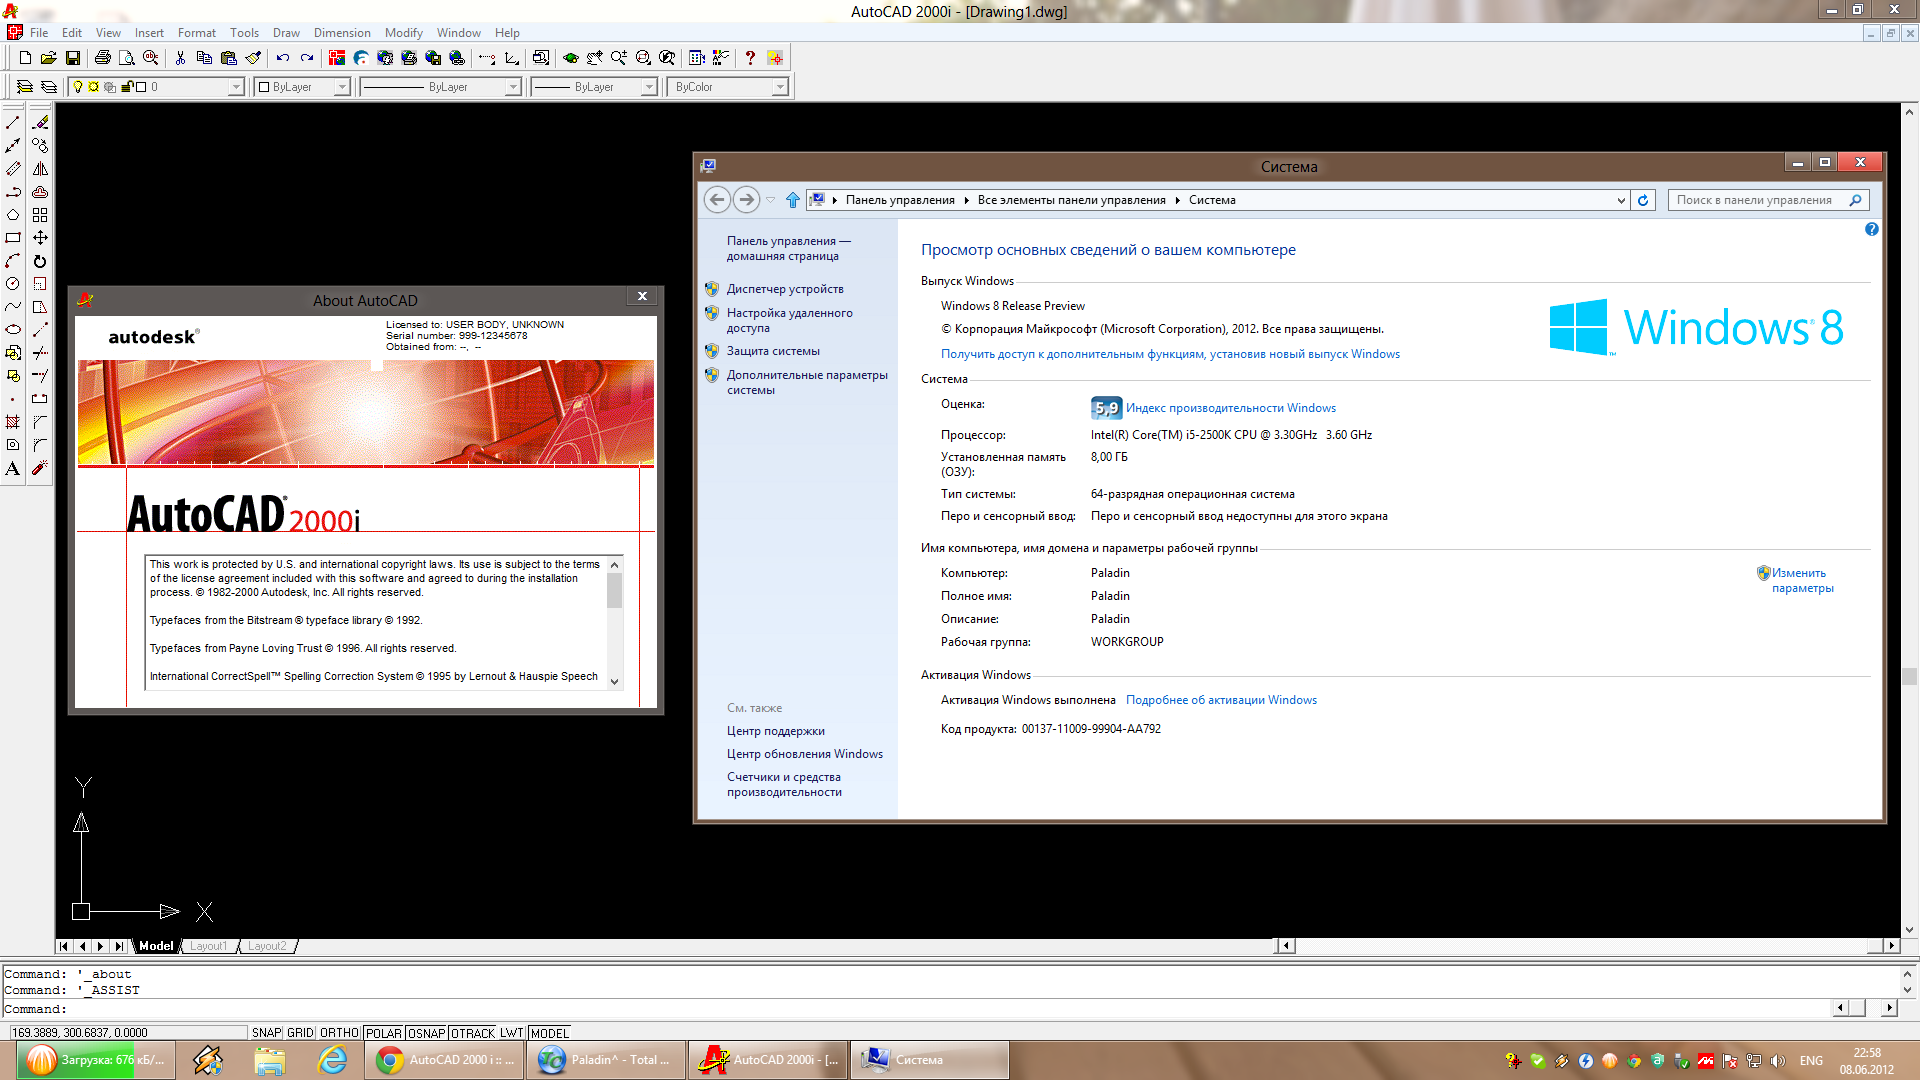1920x1080 pixels.
Task: Click the layer 0 color square in the layer control
Action: pyautogui.click(x=141, y=87)
